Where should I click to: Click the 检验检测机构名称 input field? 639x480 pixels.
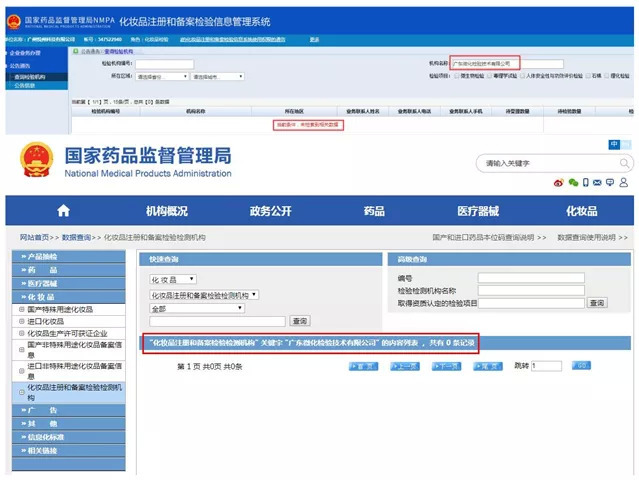click(531, 291)
